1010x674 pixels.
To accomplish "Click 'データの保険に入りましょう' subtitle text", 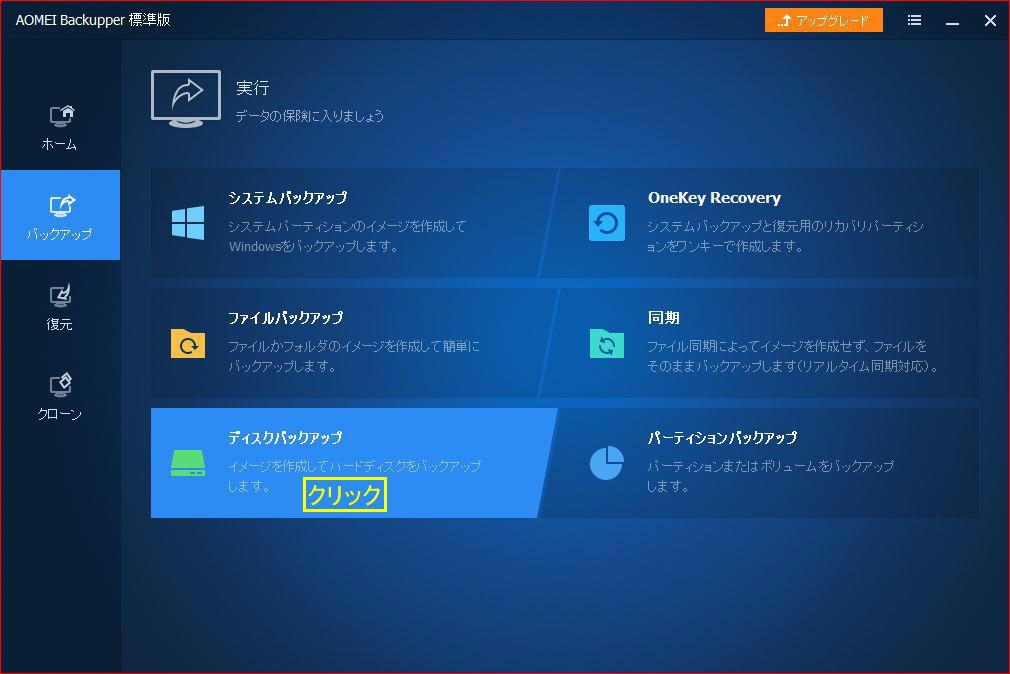I will tap(310, 116).
